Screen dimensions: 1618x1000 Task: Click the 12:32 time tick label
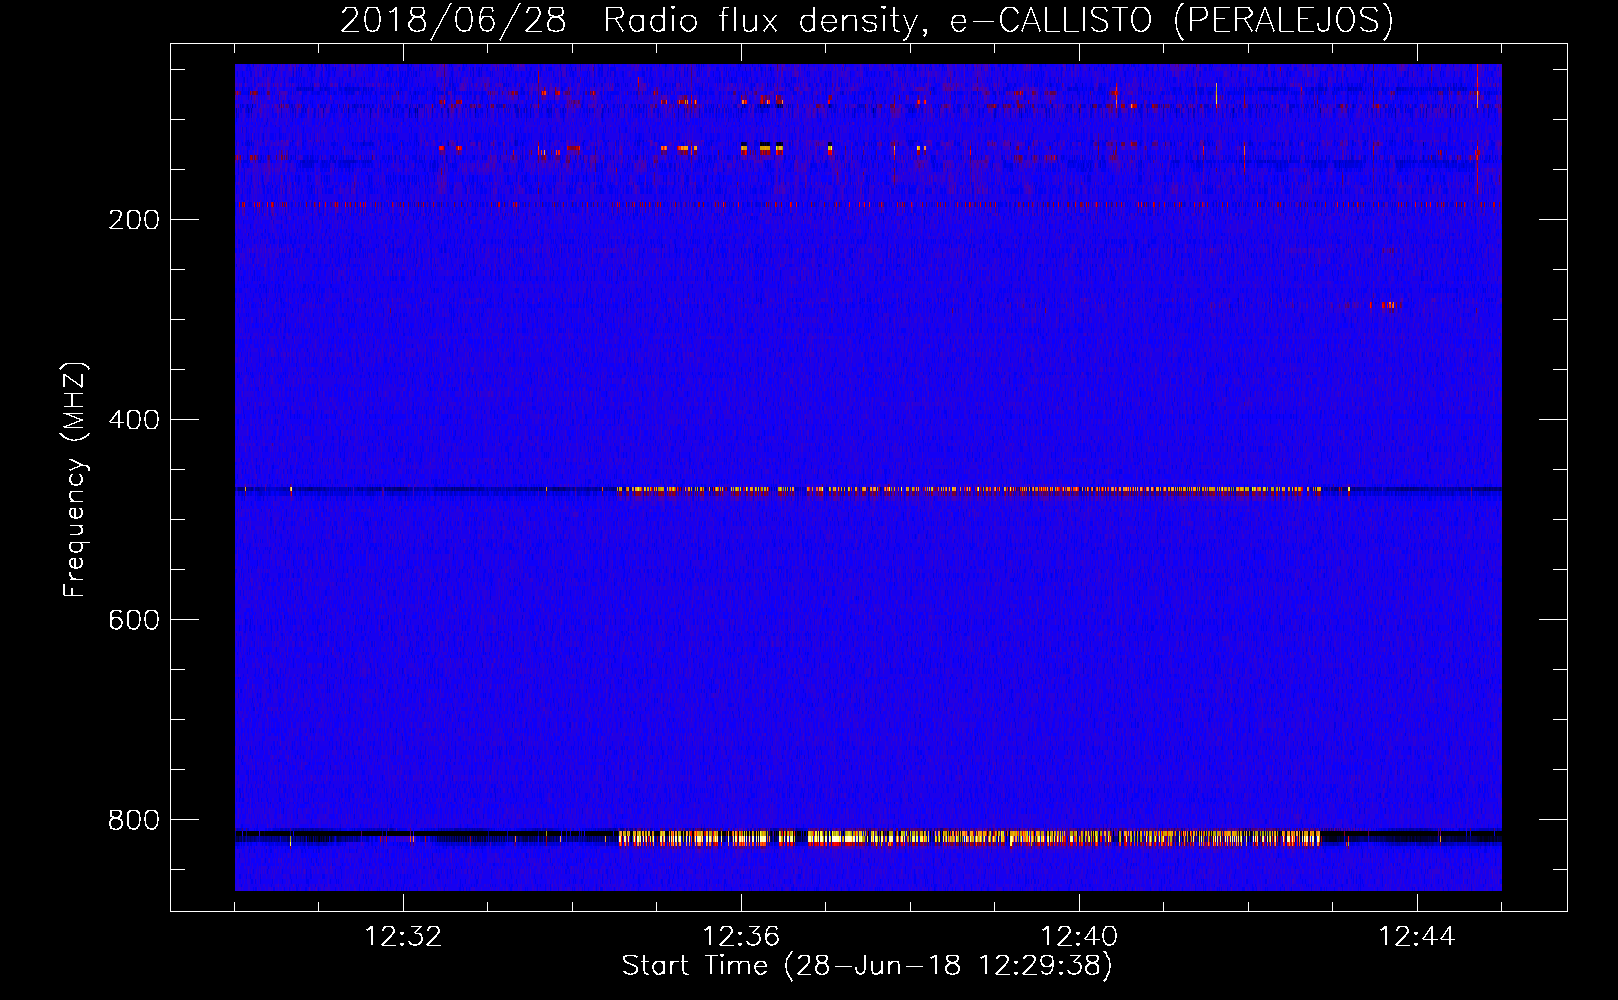[x=403, y=937]
